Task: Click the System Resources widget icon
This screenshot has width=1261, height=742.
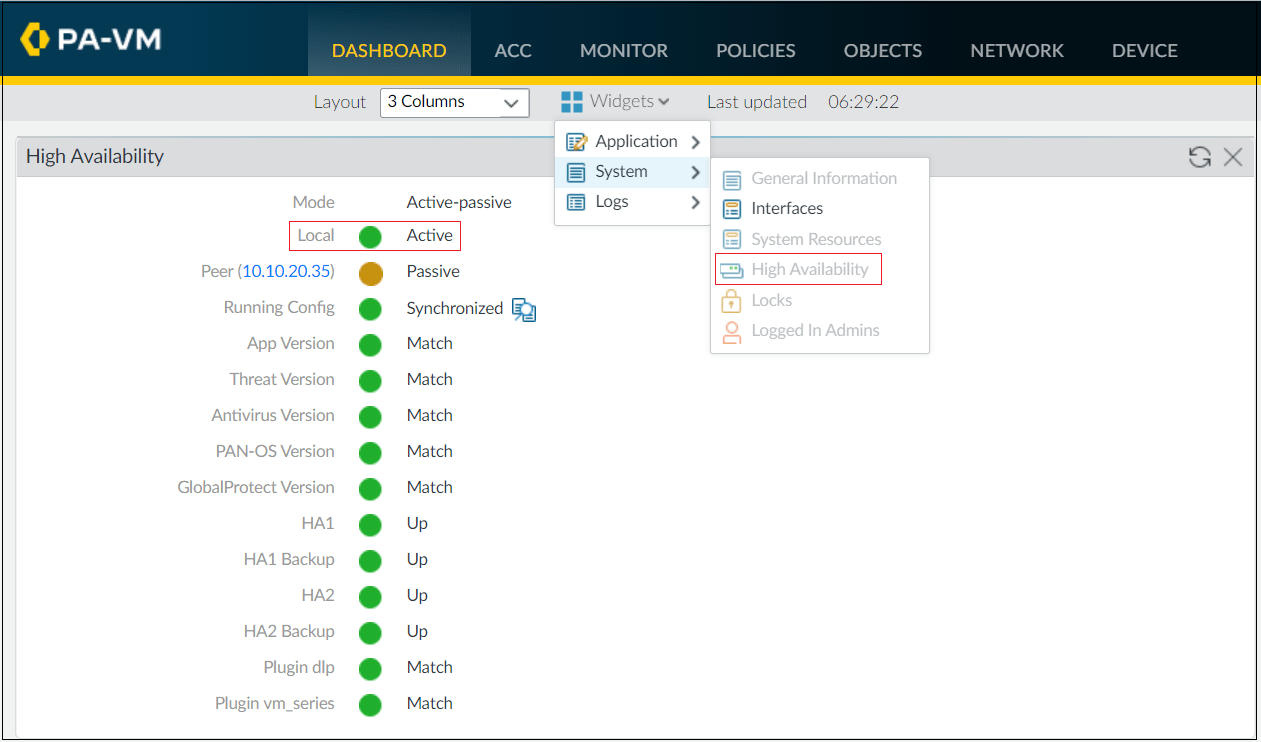Action: 730,238
